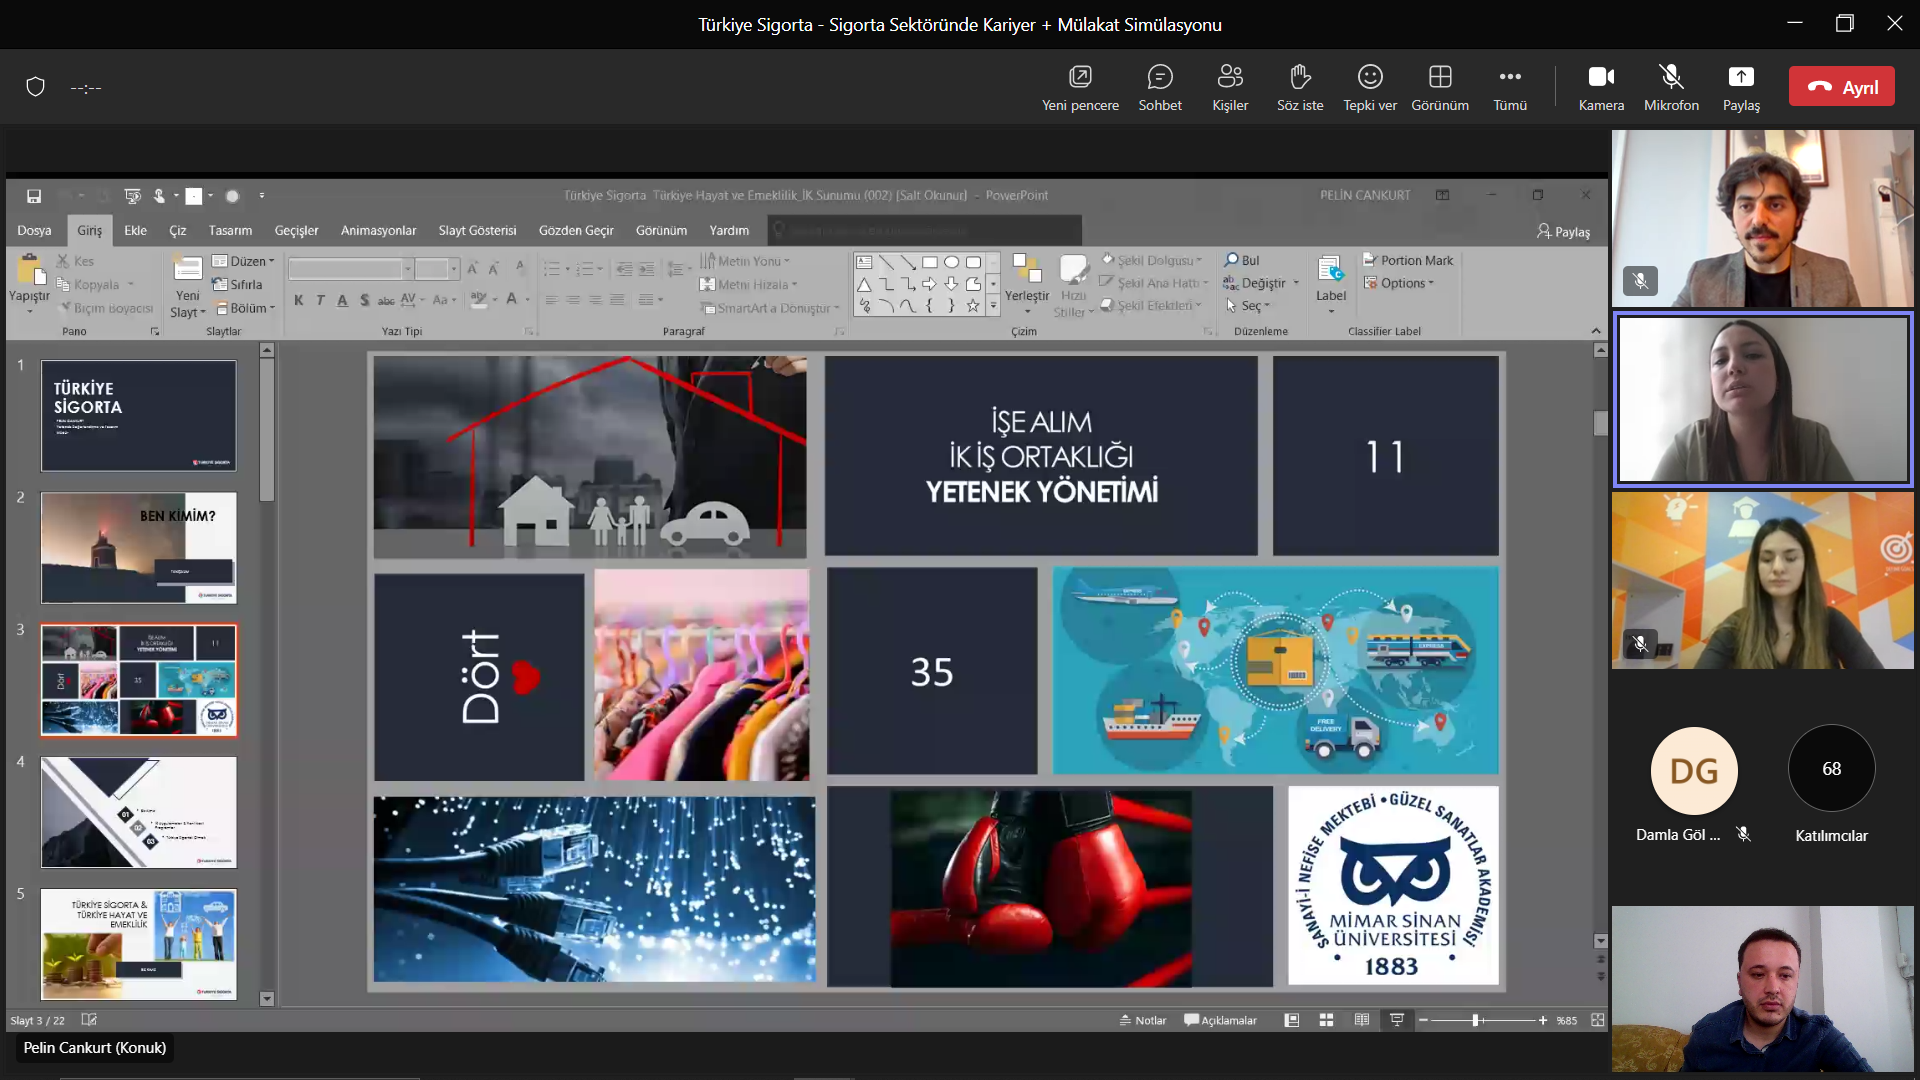1920x1080 pixels.
Task: Open the Gözden Geçir tab
Action: tap(576, 230)
